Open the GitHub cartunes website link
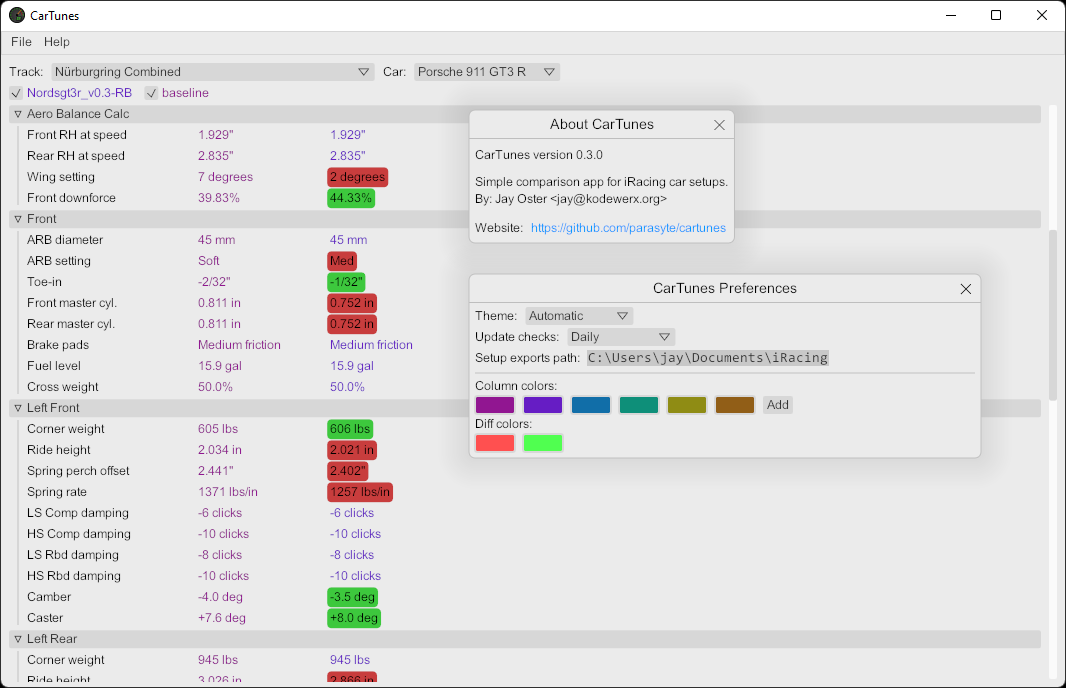 (628, 228)
